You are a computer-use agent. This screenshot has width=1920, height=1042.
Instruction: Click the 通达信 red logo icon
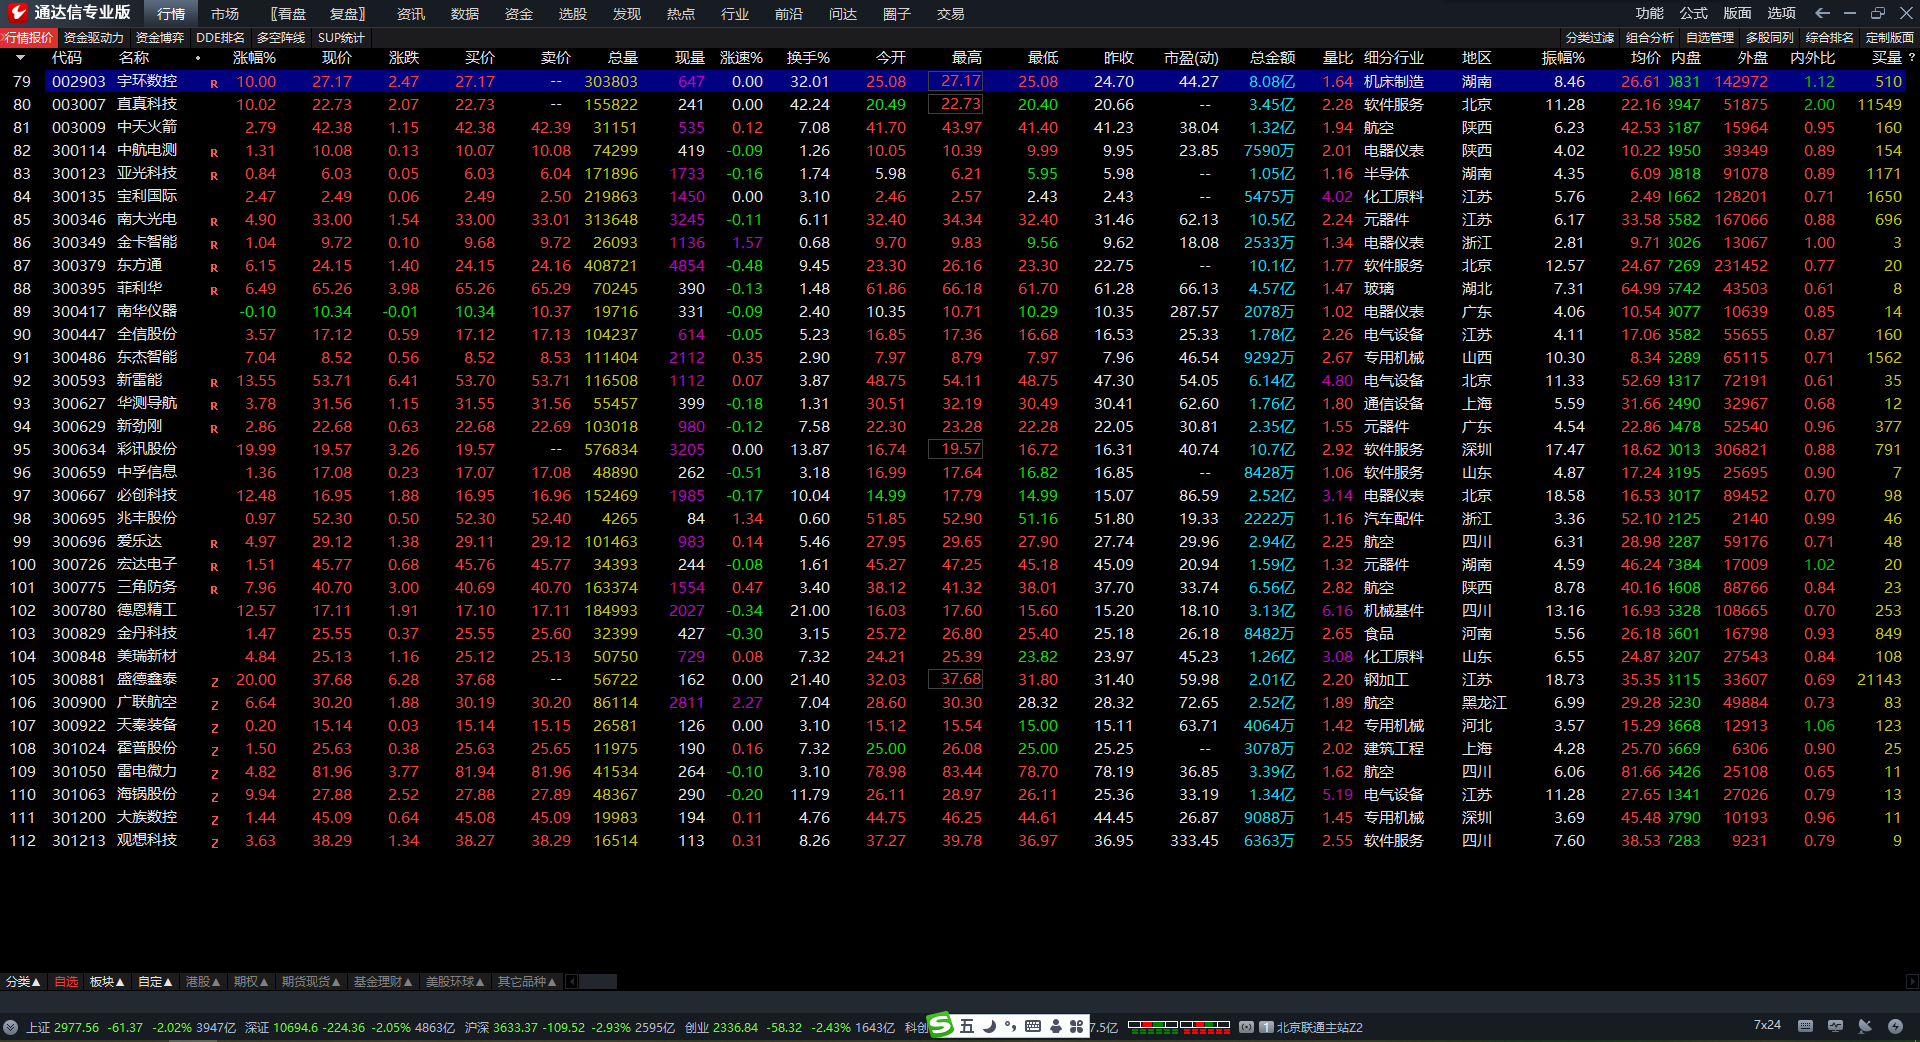pyautogui.click(x=17, y=12)
